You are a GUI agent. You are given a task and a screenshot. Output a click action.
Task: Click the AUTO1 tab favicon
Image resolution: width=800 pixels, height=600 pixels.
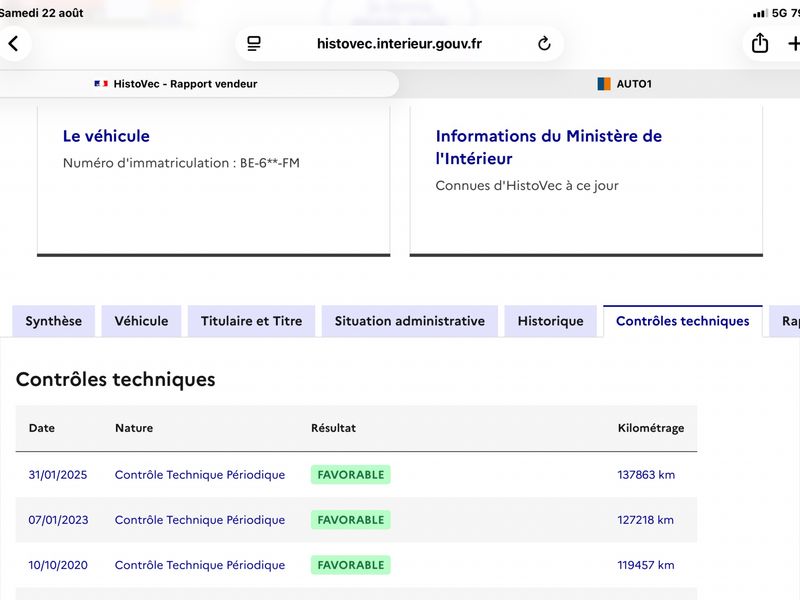(604, 84)
